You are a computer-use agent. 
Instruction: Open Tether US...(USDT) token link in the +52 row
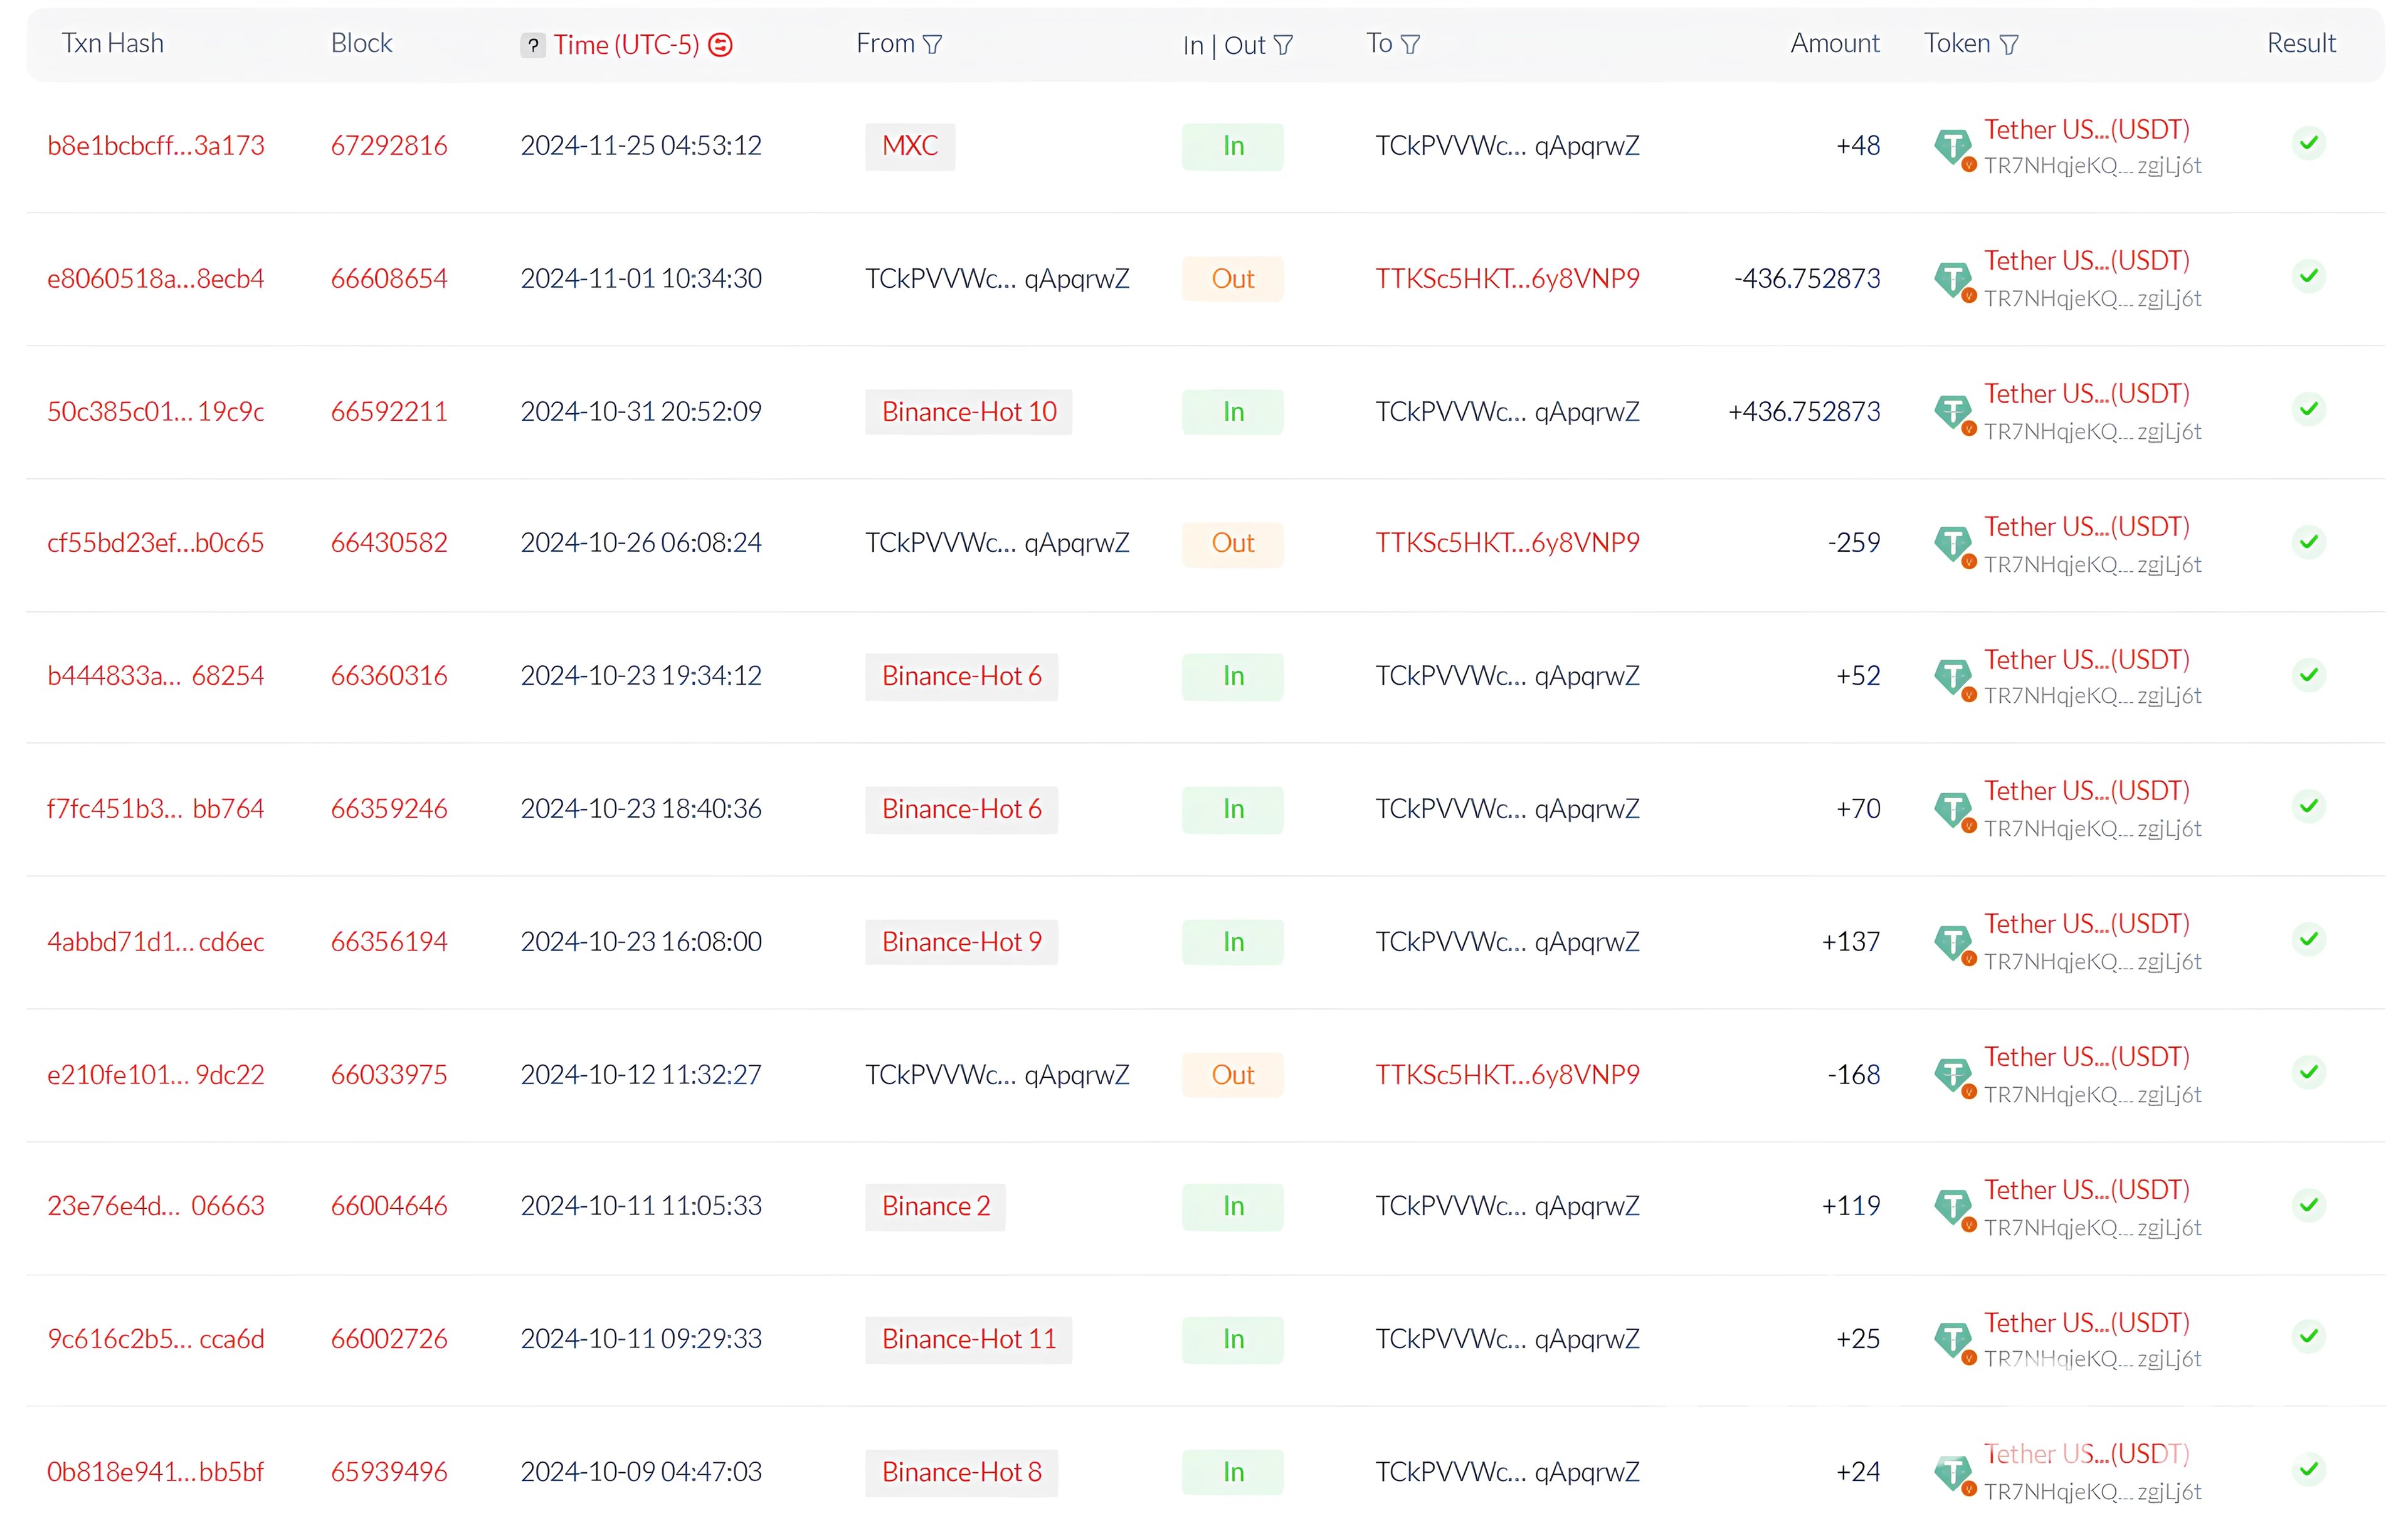(x=2086, y=660)
